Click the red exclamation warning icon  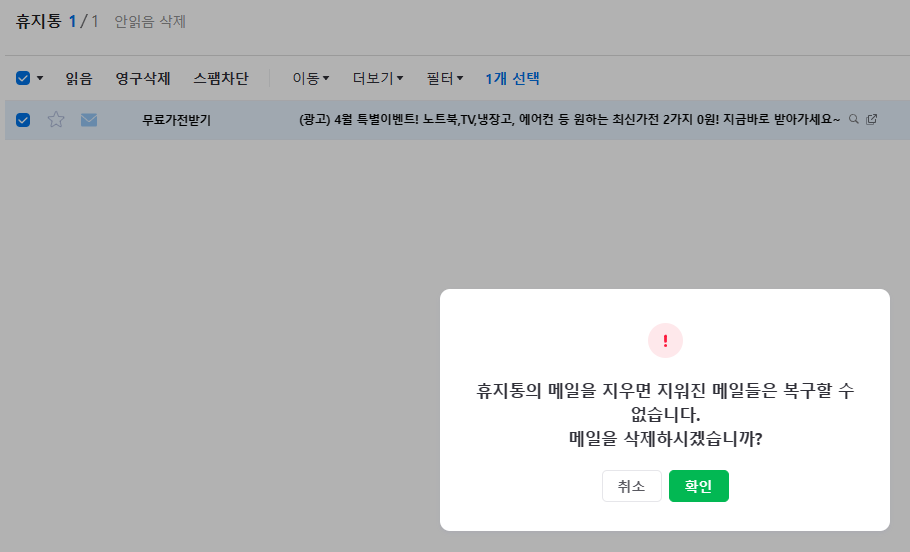665,340
